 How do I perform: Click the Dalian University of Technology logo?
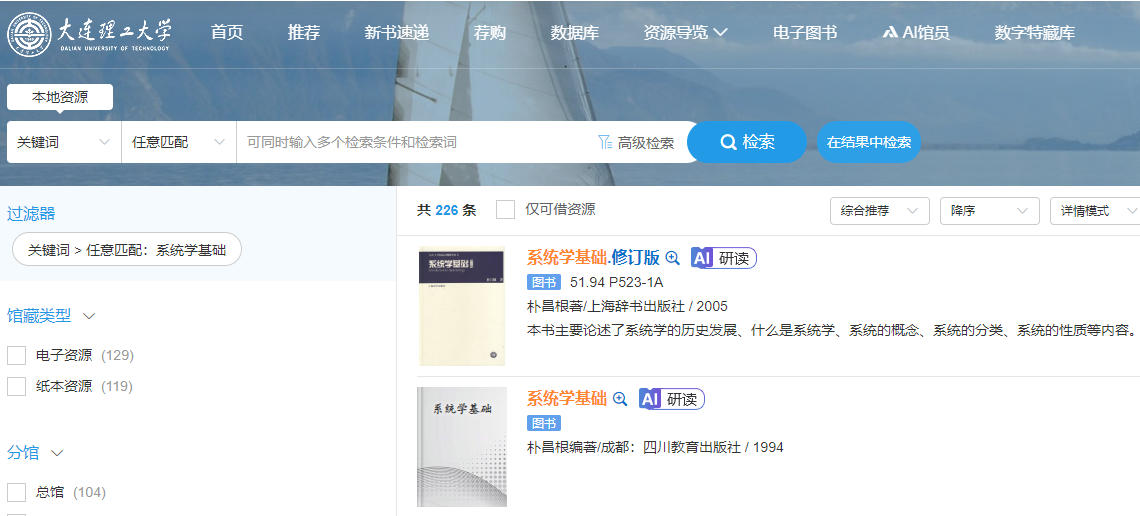coord(90,33)
